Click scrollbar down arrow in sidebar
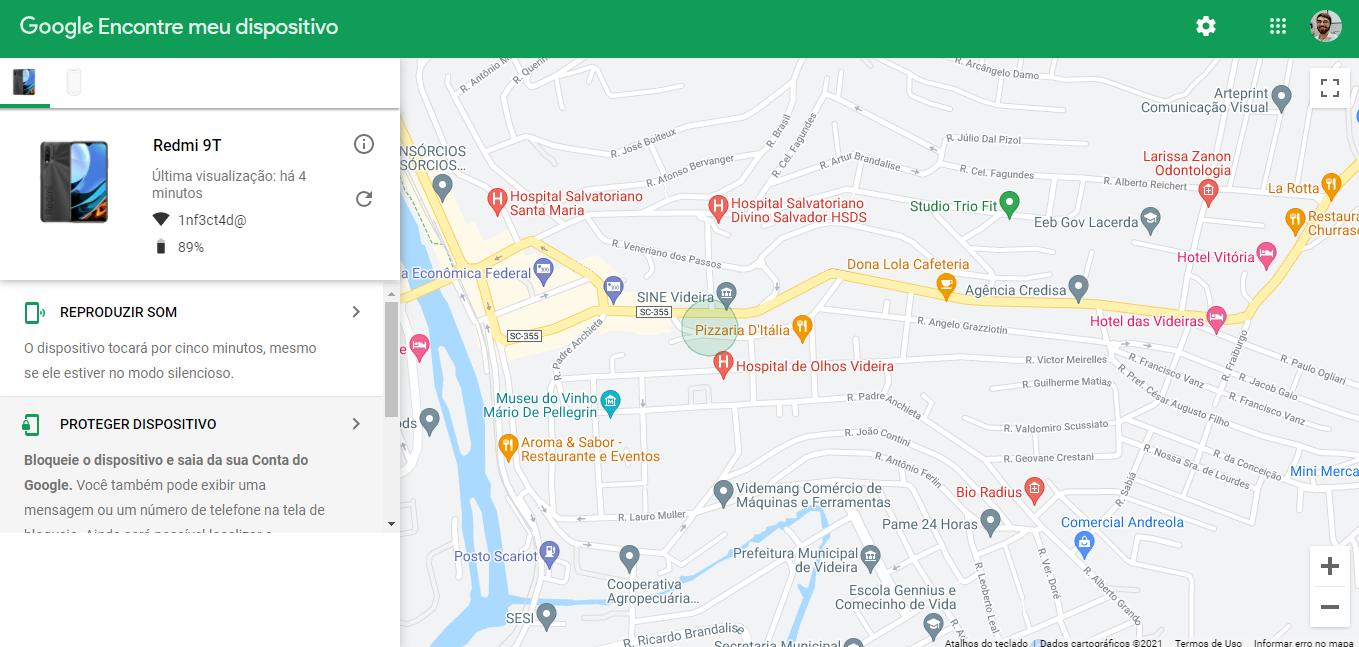Viewport: 1359px width, 647px height. pos(391,523)
